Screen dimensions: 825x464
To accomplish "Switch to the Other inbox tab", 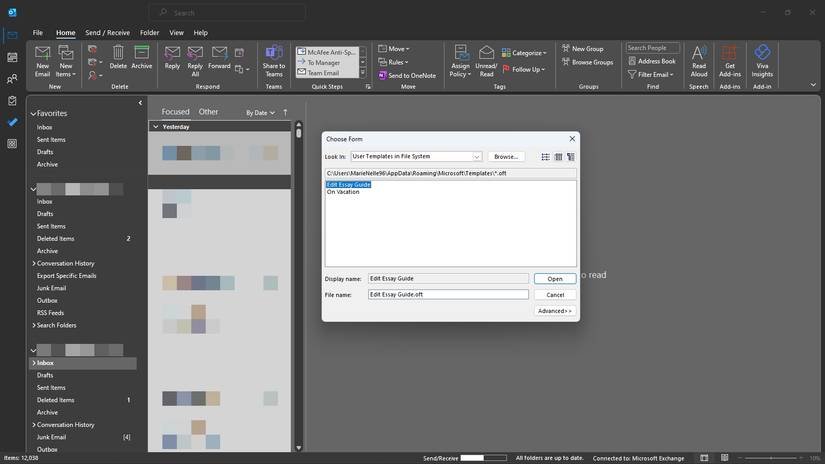I will point(208,112).
